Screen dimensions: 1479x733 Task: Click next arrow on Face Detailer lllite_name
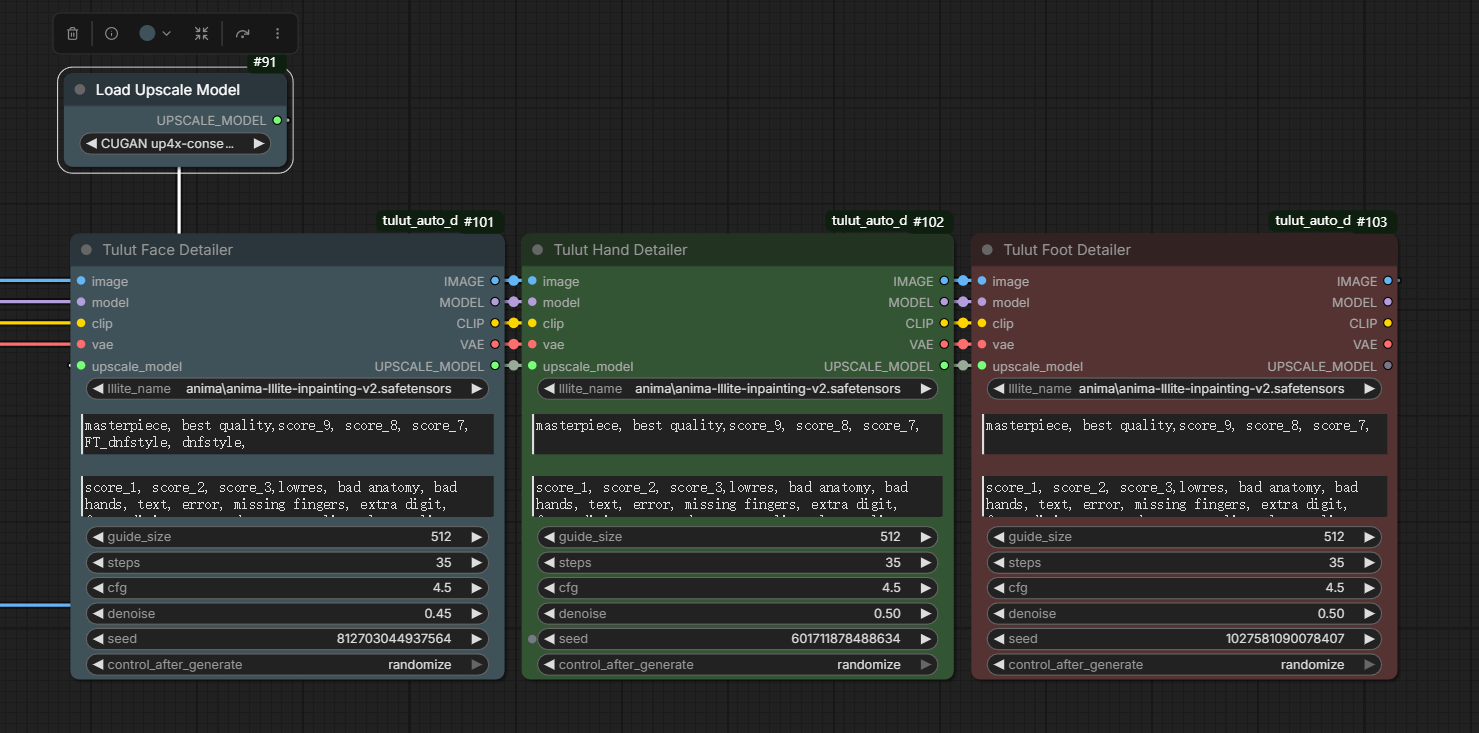tap(476, 389)
